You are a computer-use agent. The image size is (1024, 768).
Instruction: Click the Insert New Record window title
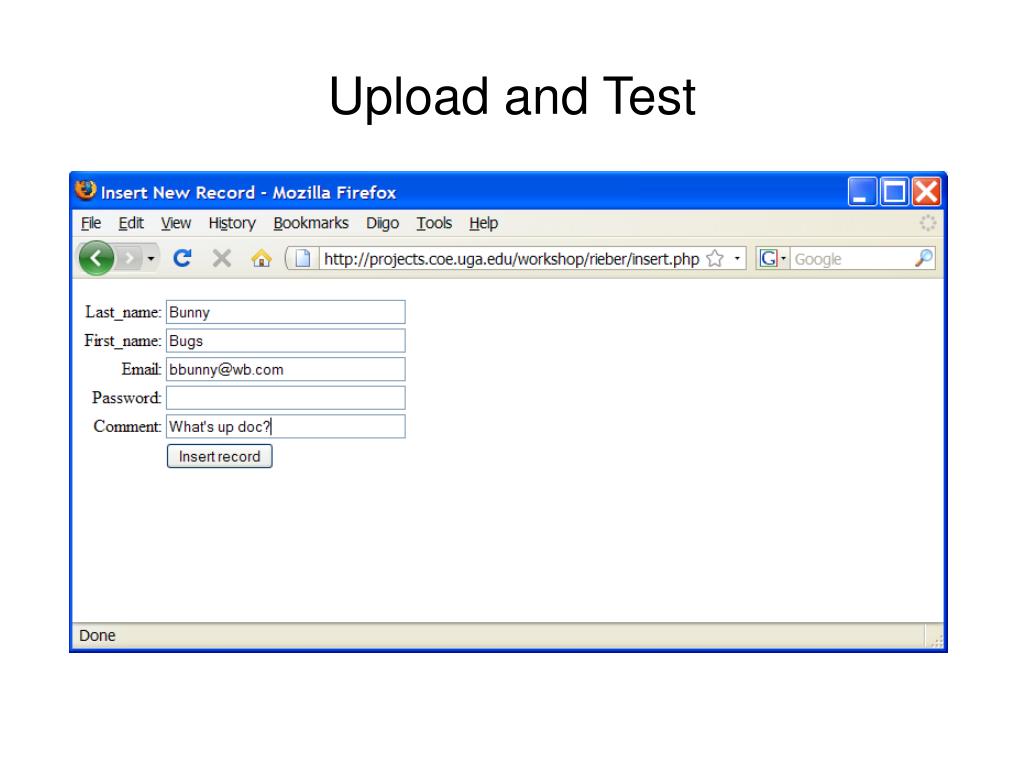point(248,193)
